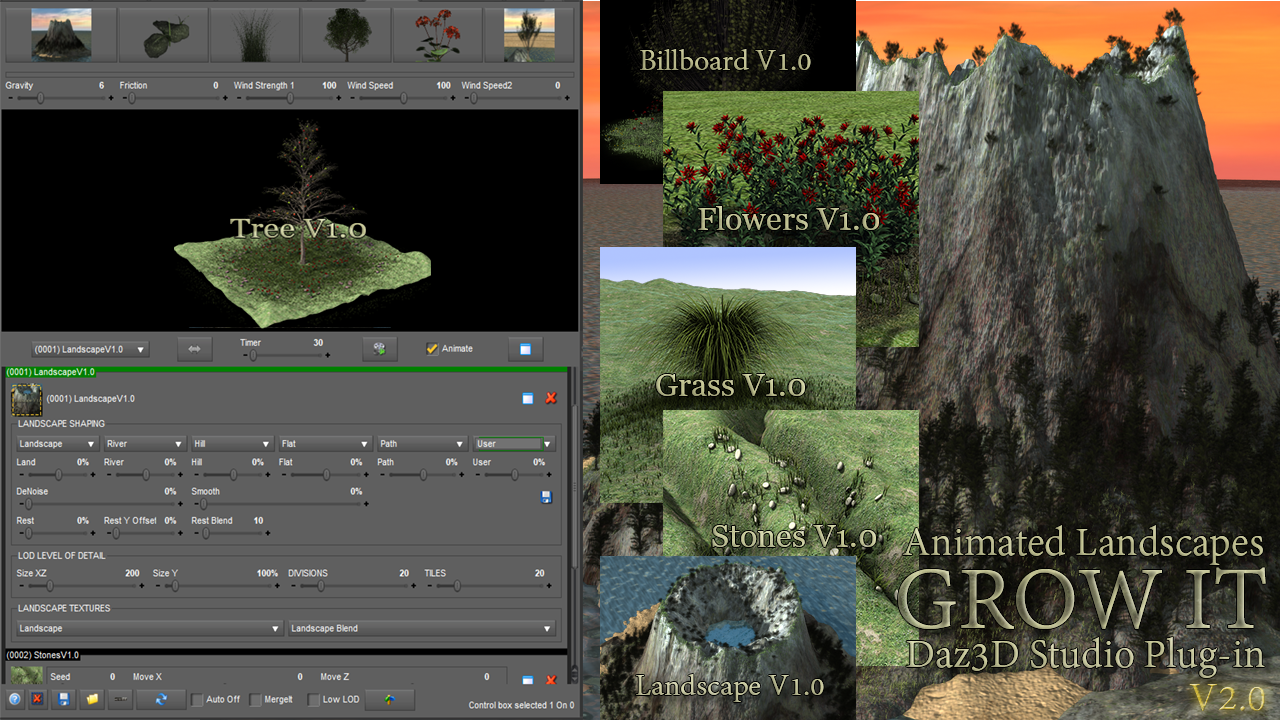Select the red Flowers preset thumbnail
Viewport: 1280px width, 720px height.
click(438, 35)
